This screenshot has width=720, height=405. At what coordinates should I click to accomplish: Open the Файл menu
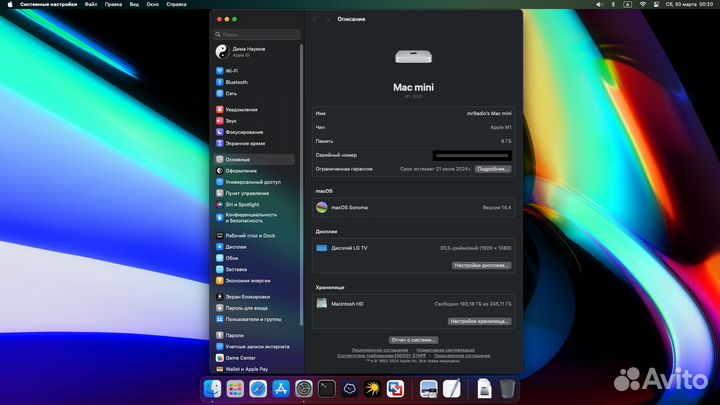91,4
